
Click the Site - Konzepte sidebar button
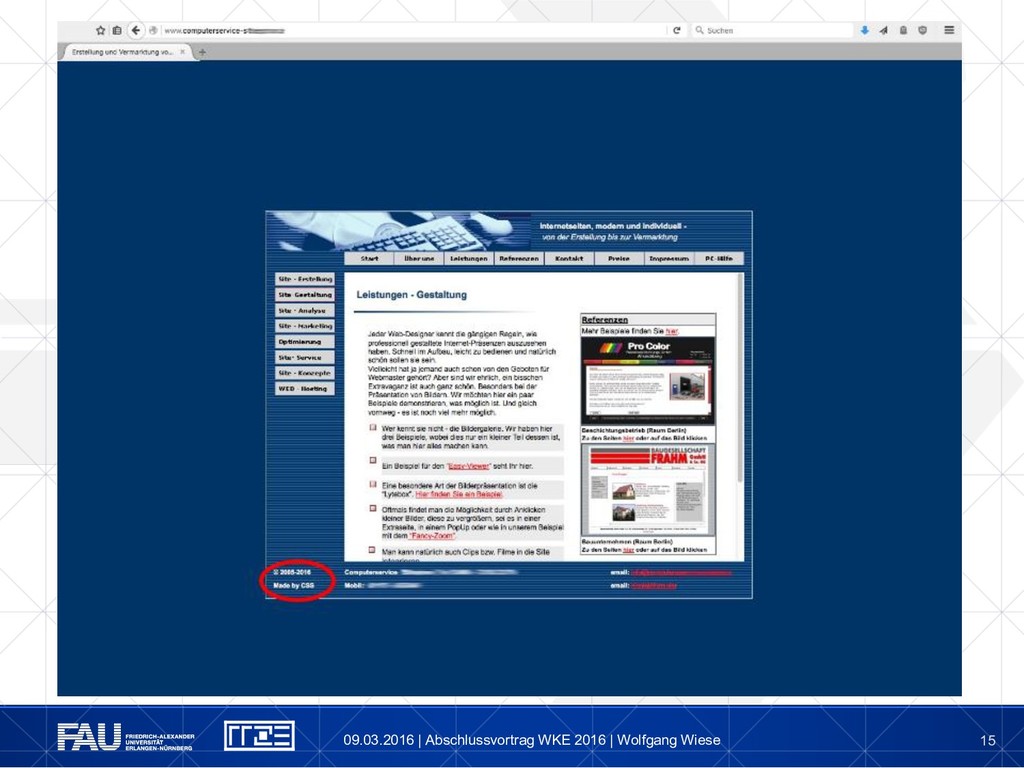pyautogui.click(x=305, y=373)
